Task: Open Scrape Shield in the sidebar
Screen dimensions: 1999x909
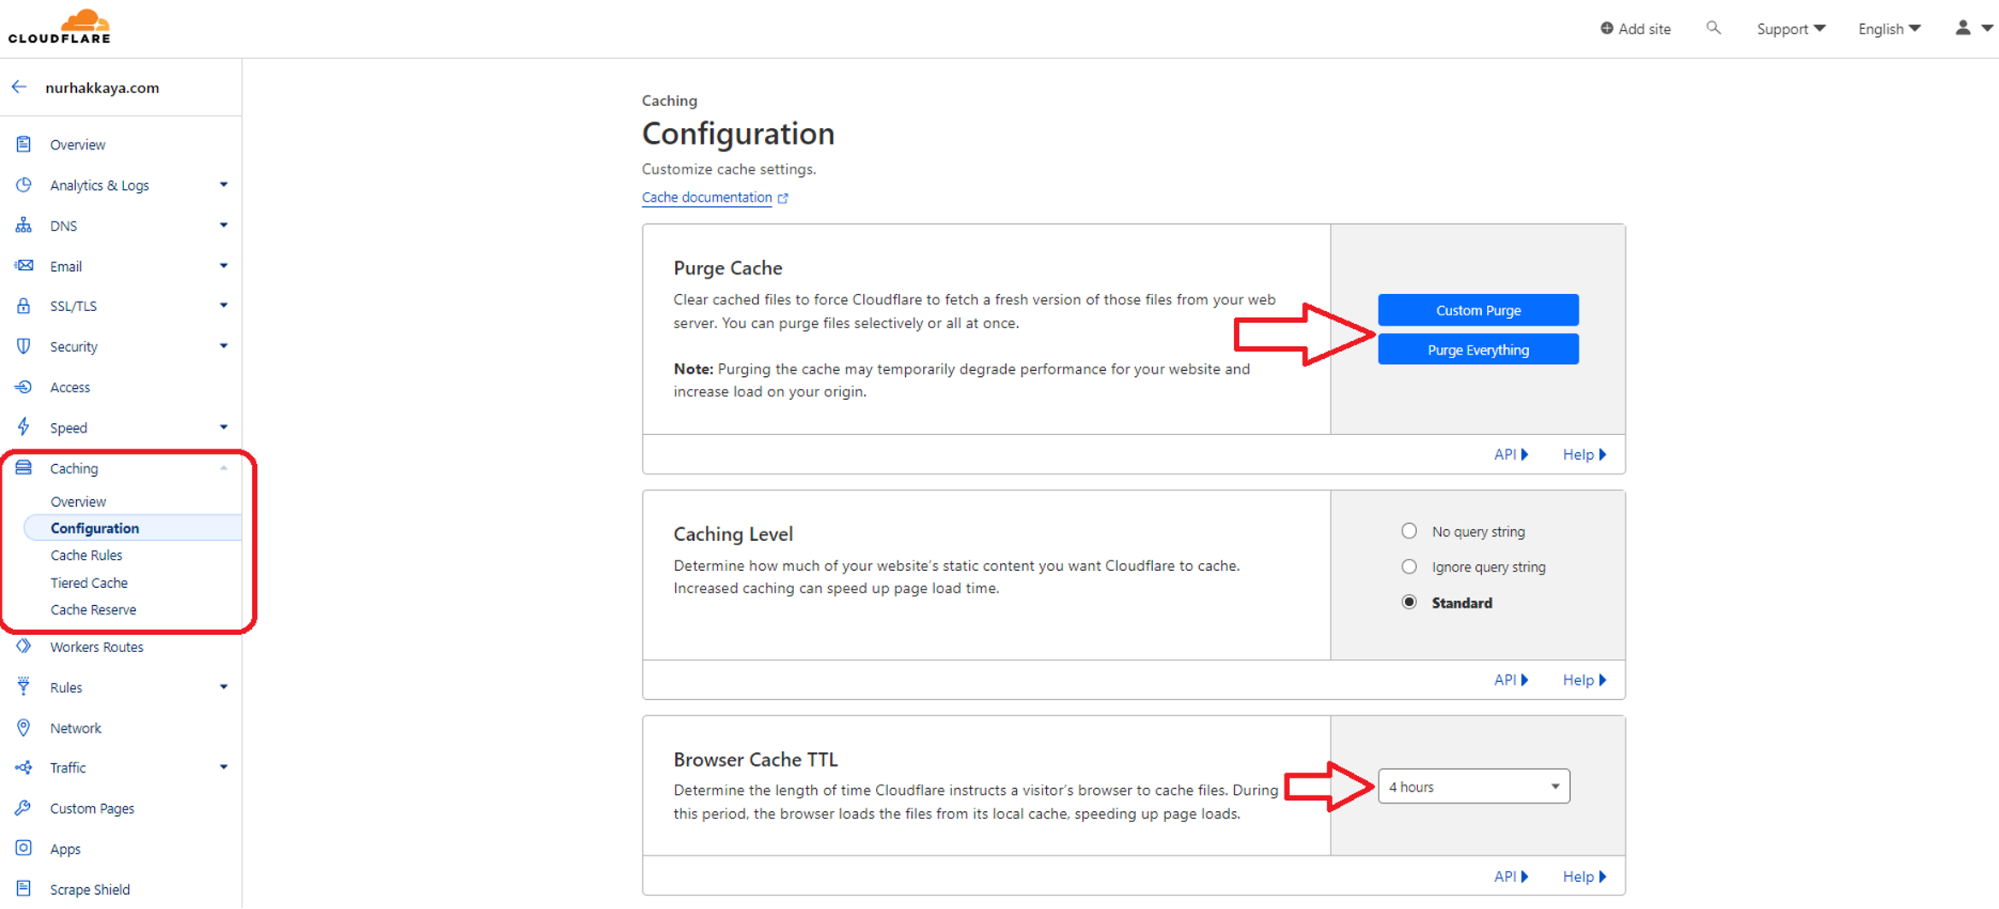Action: [90, 889]
